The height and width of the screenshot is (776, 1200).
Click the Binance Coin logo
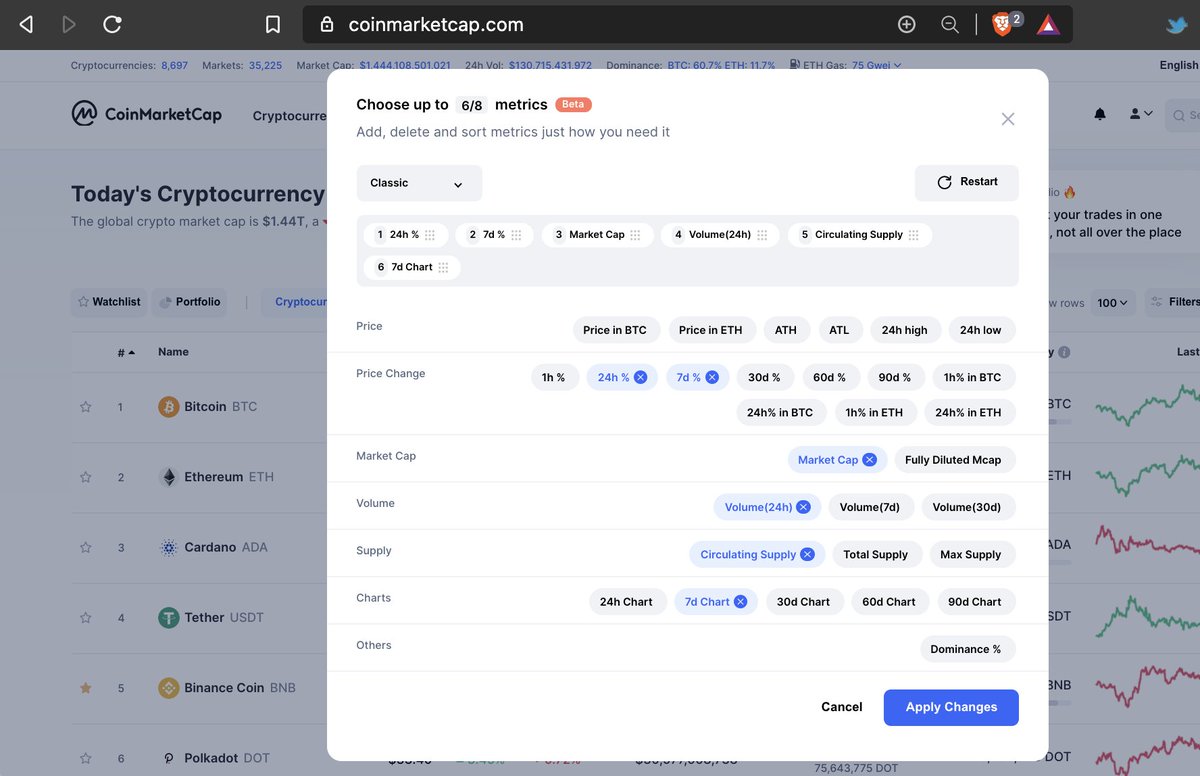point(169,688)
